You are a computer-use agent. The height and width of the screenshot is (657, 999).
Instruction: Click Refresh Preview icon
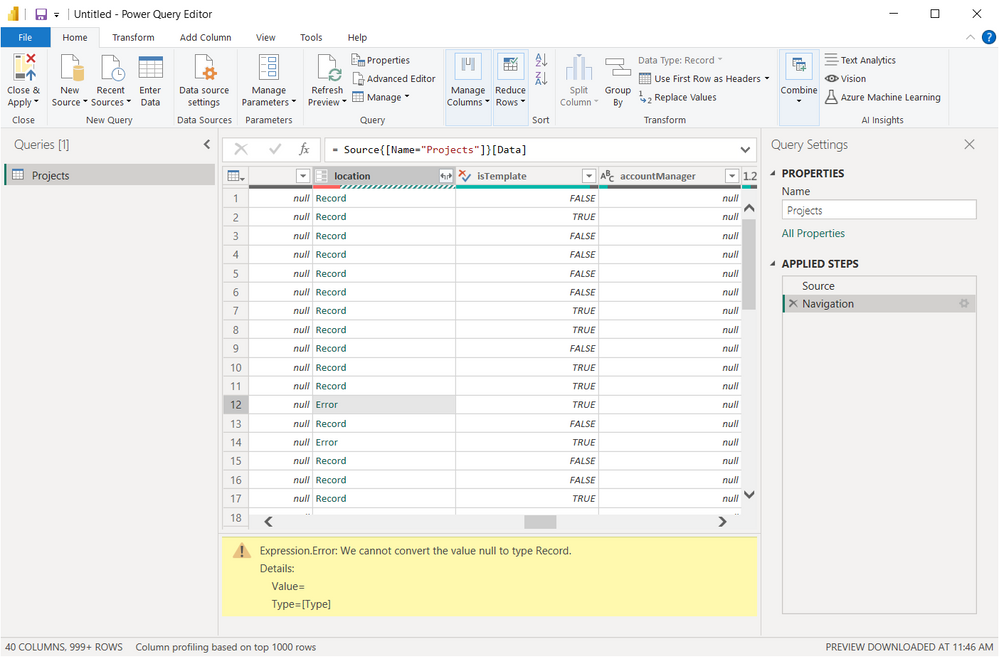(x=327, y=68)
